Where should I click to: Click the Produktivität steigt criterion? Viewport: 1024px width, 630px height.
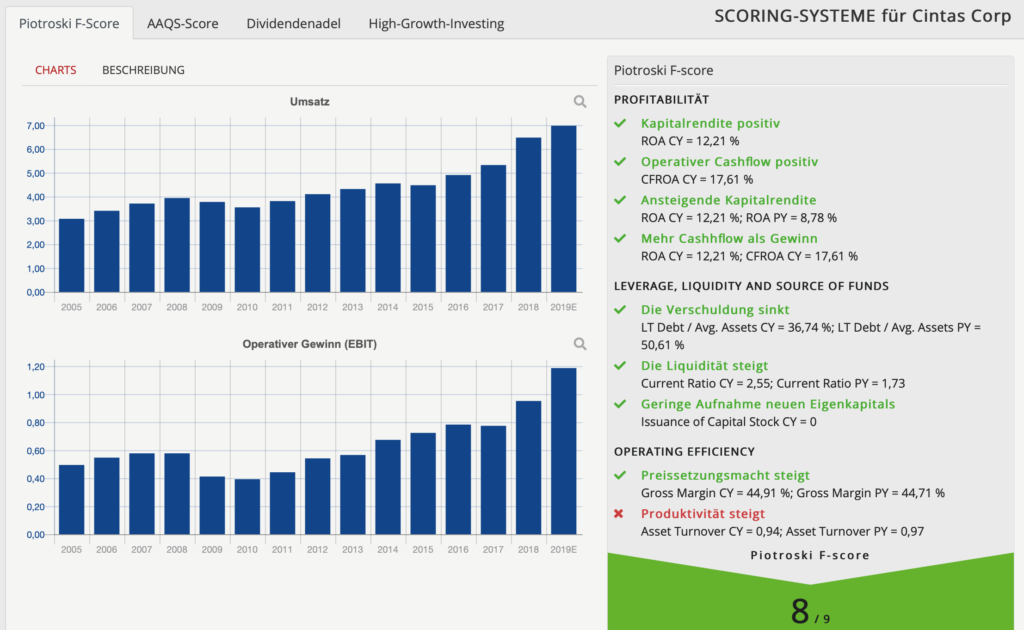click(703, 514)
